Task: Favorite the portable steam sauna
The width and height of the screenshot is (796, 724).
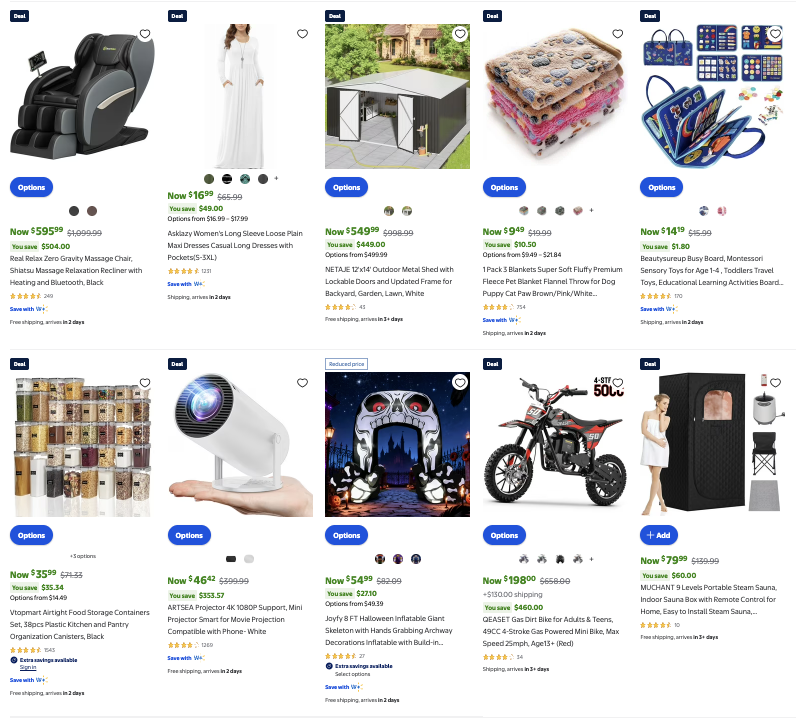Action: tap(775, 383)
